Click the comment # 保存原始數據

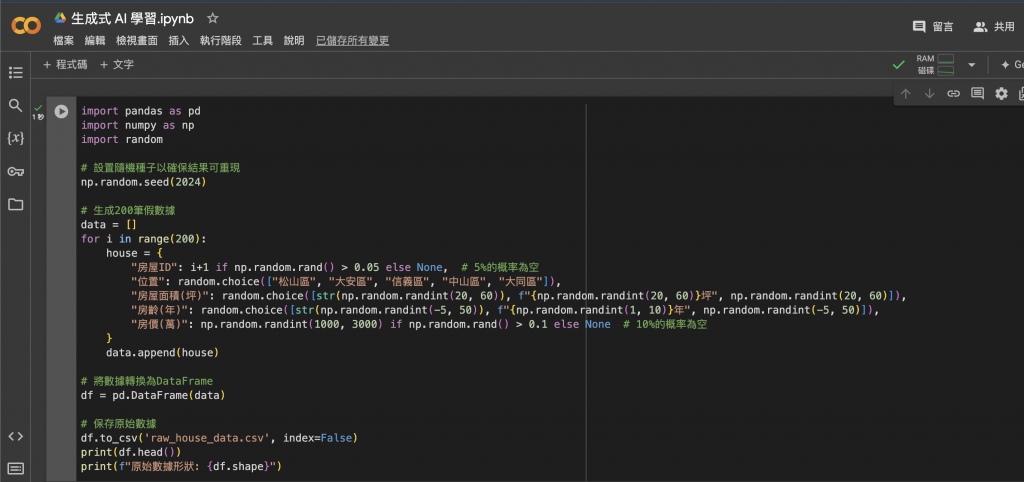[x=119, y=423]
